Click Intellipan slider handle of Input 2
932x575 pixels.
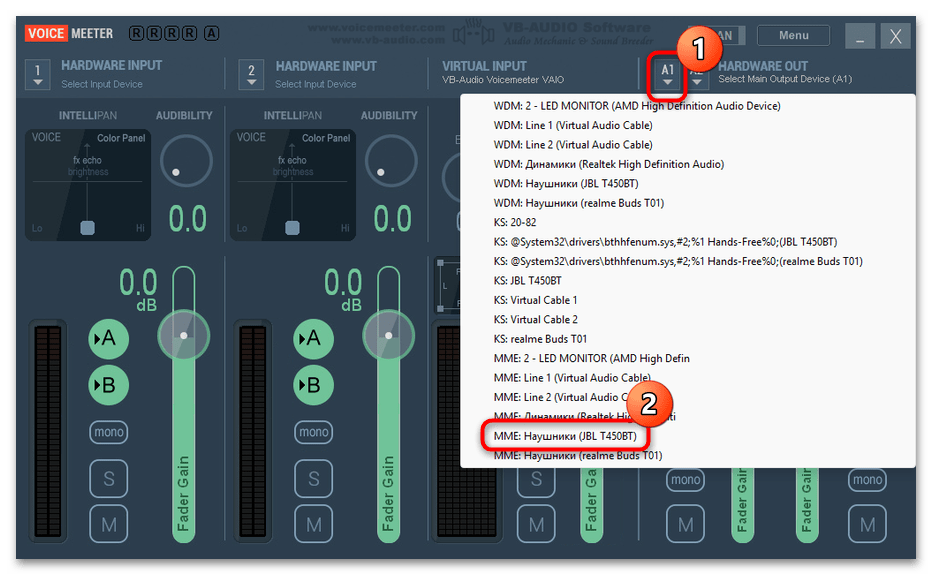(292, 227)
